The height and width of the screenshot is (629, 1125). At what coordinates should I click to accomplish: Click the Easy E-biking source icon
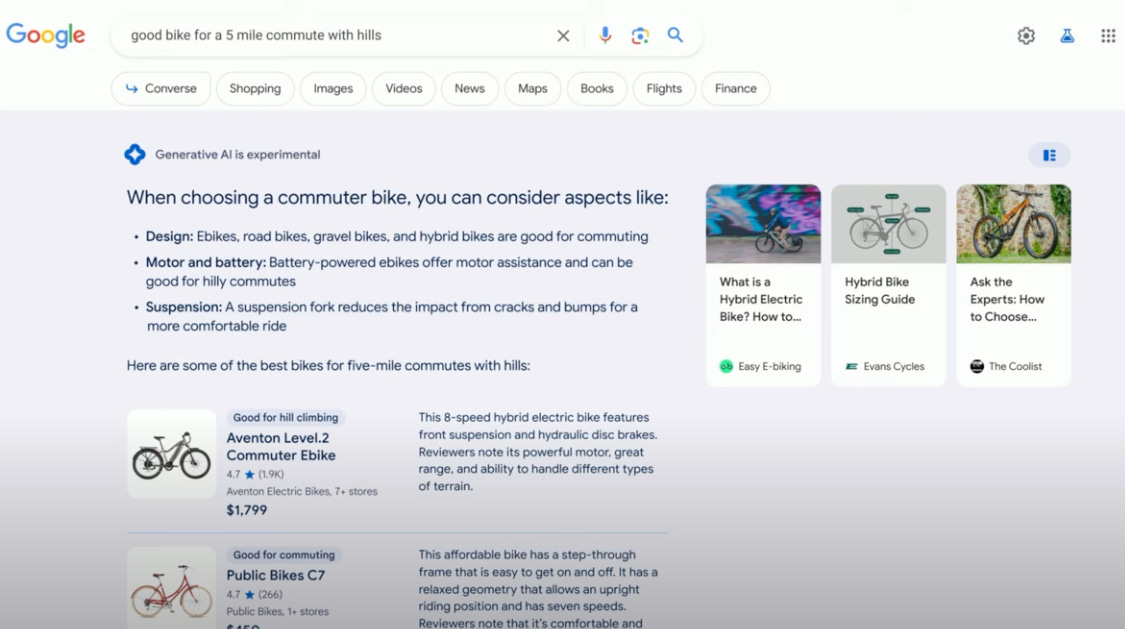coord(726,366)
